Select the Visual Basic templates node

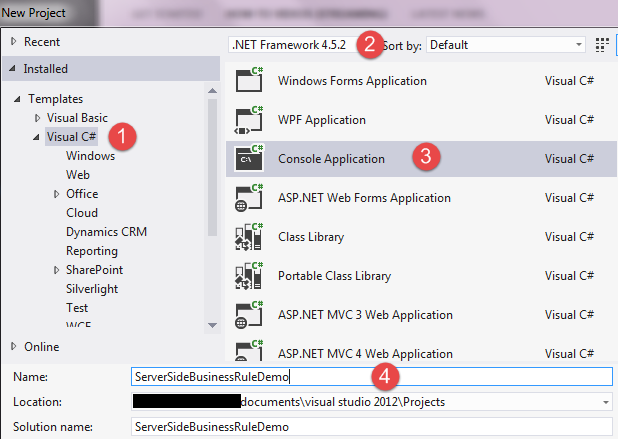[77, 118]
